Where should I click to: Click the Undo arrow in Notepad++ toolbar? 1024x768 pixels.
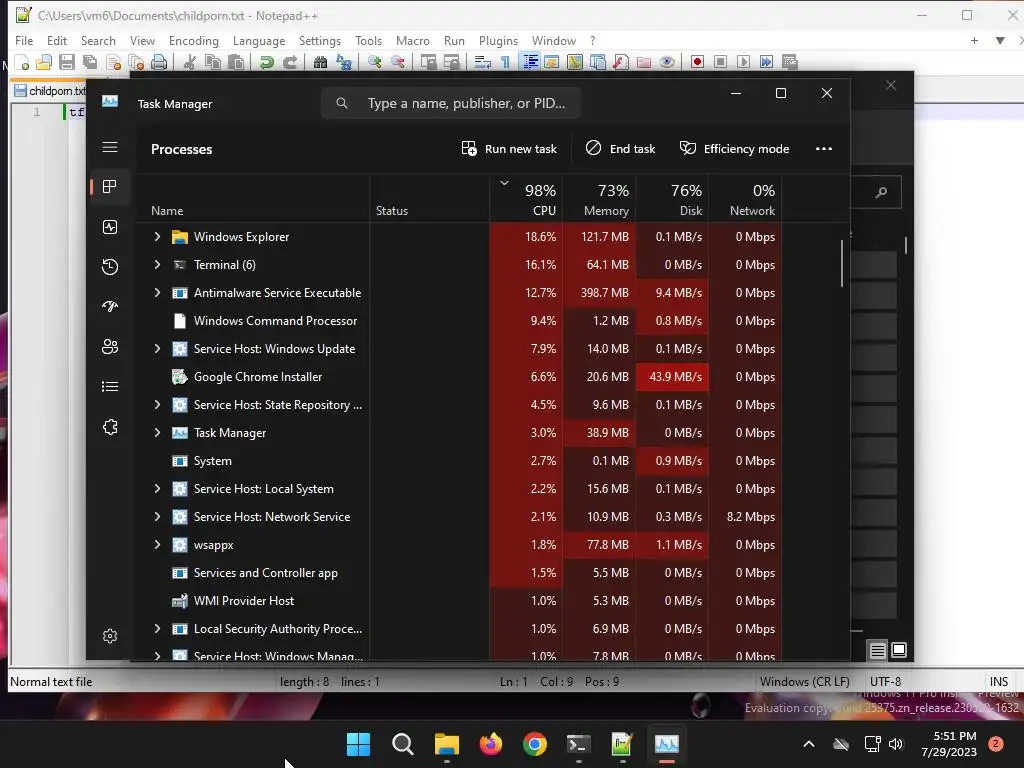(x=266, y=62)
